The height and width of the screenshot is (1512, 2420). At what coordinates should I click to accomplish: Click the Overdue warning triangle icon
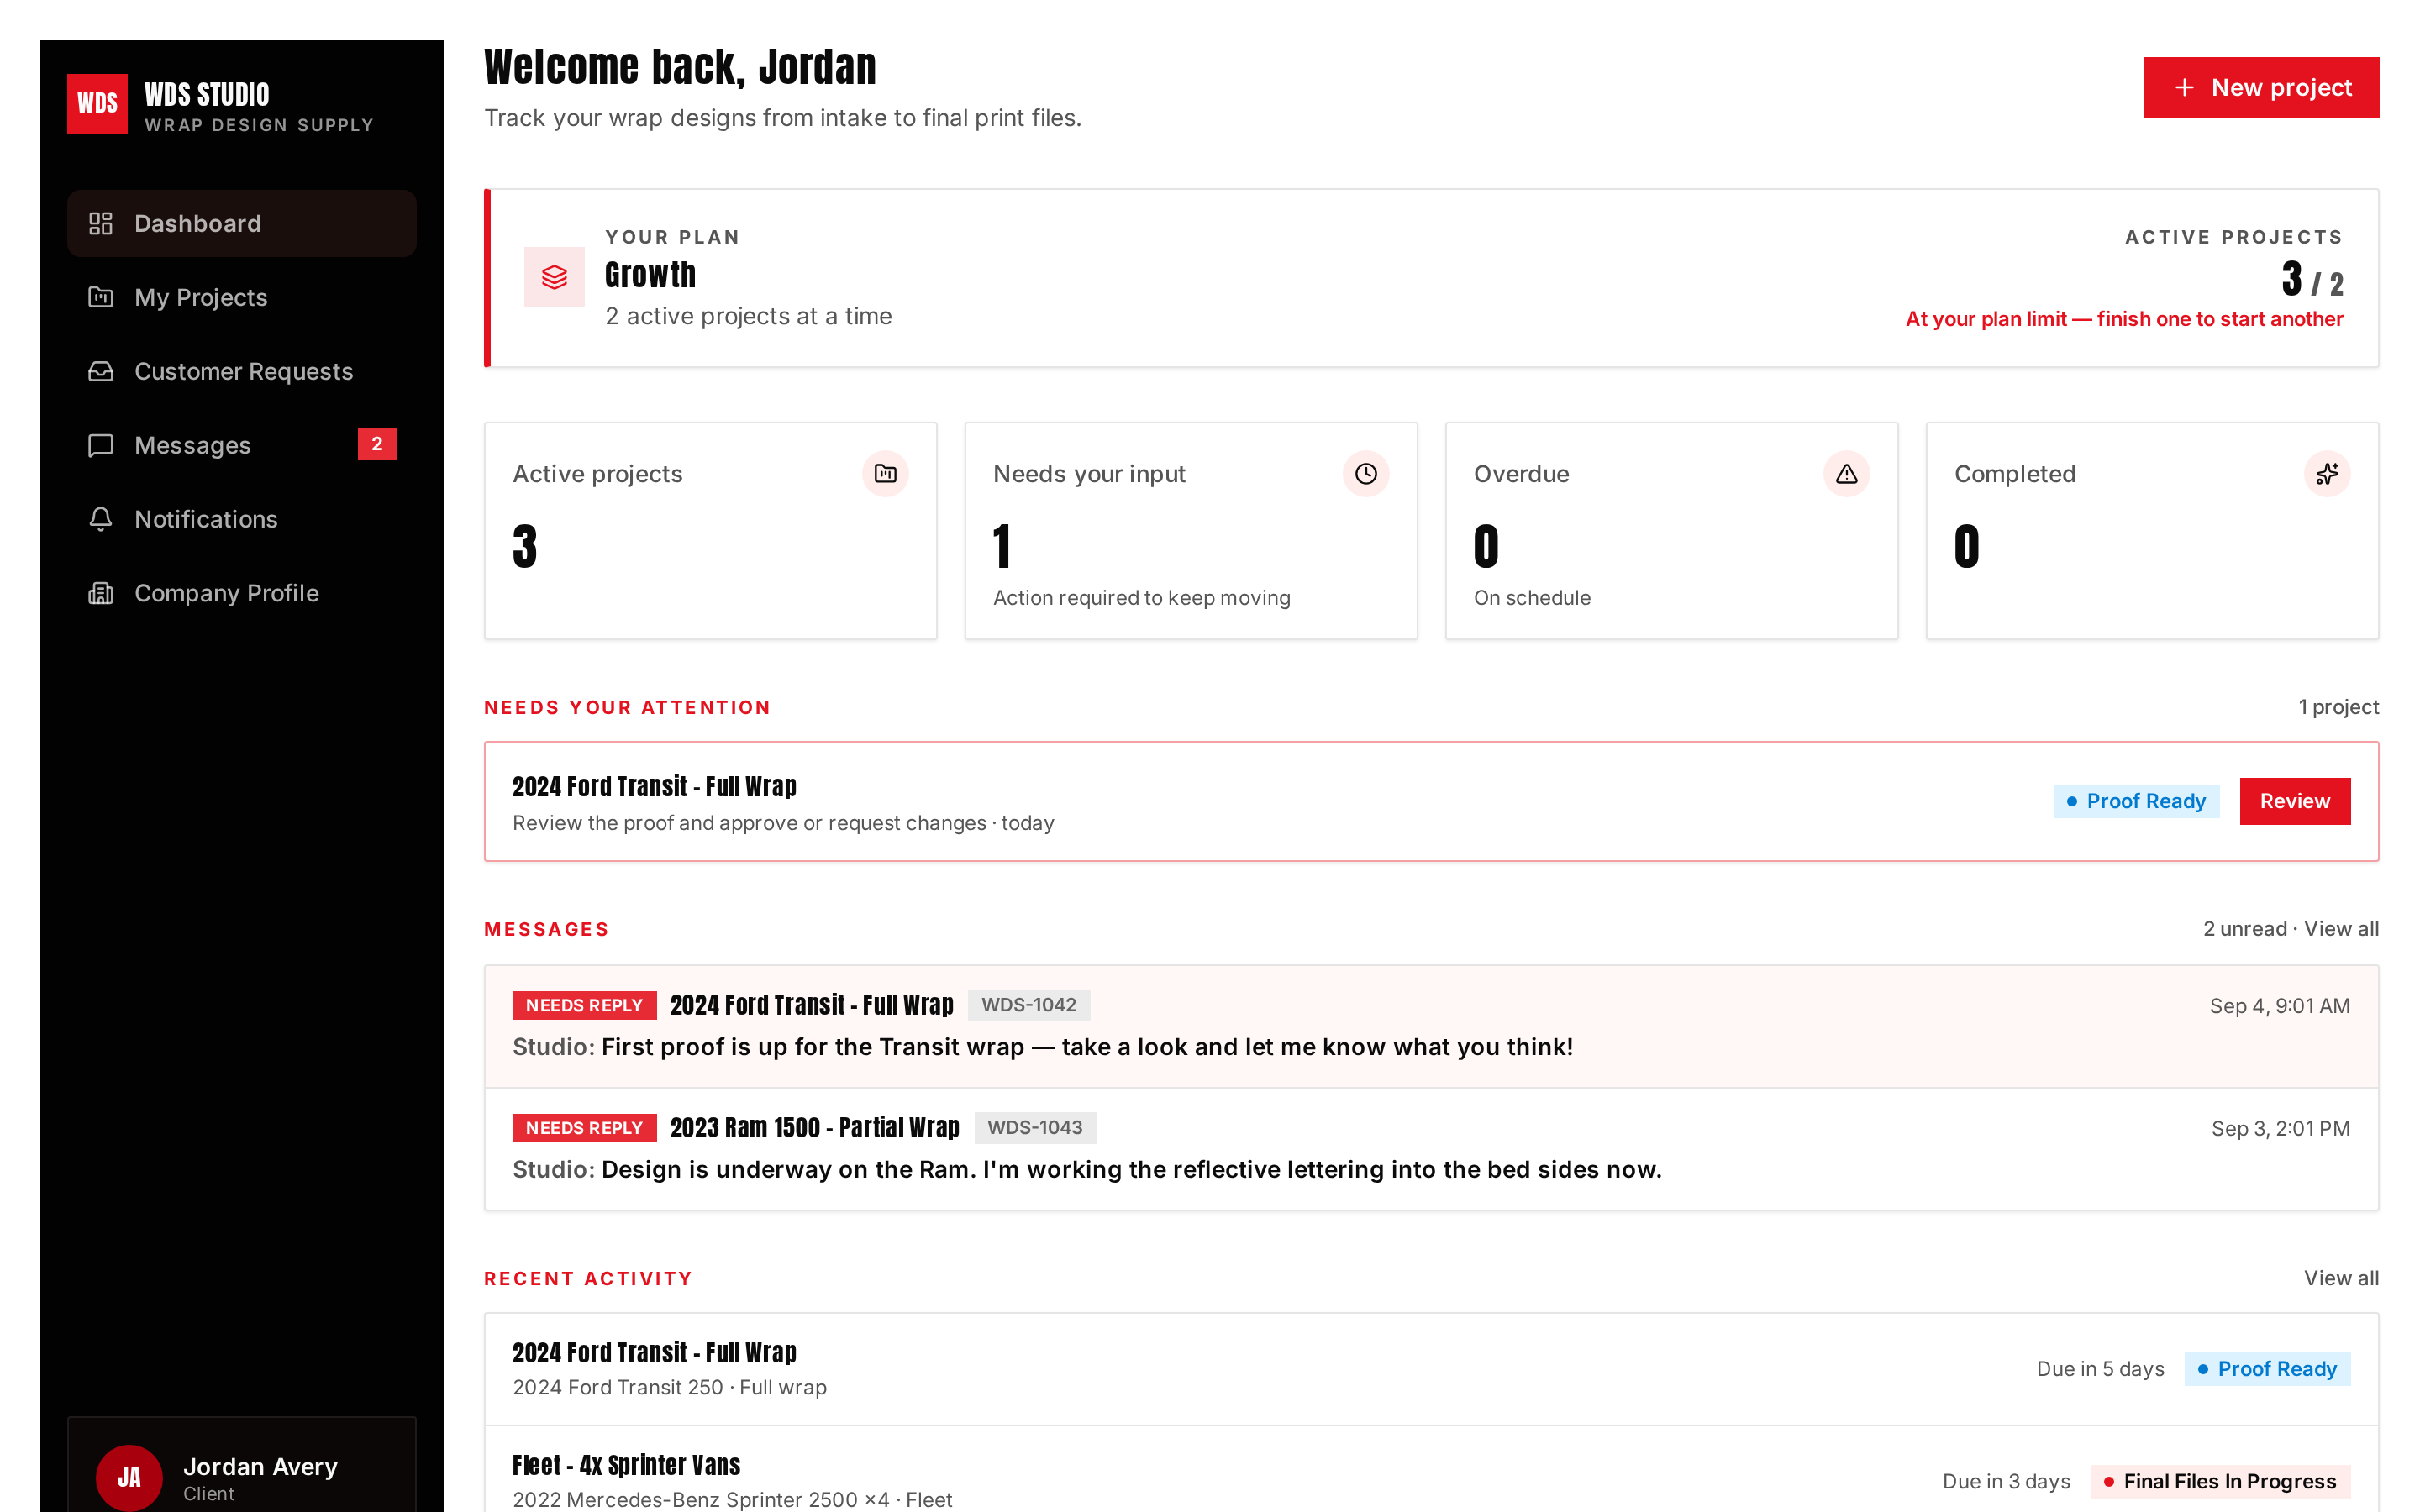(x=1846, y=473)
